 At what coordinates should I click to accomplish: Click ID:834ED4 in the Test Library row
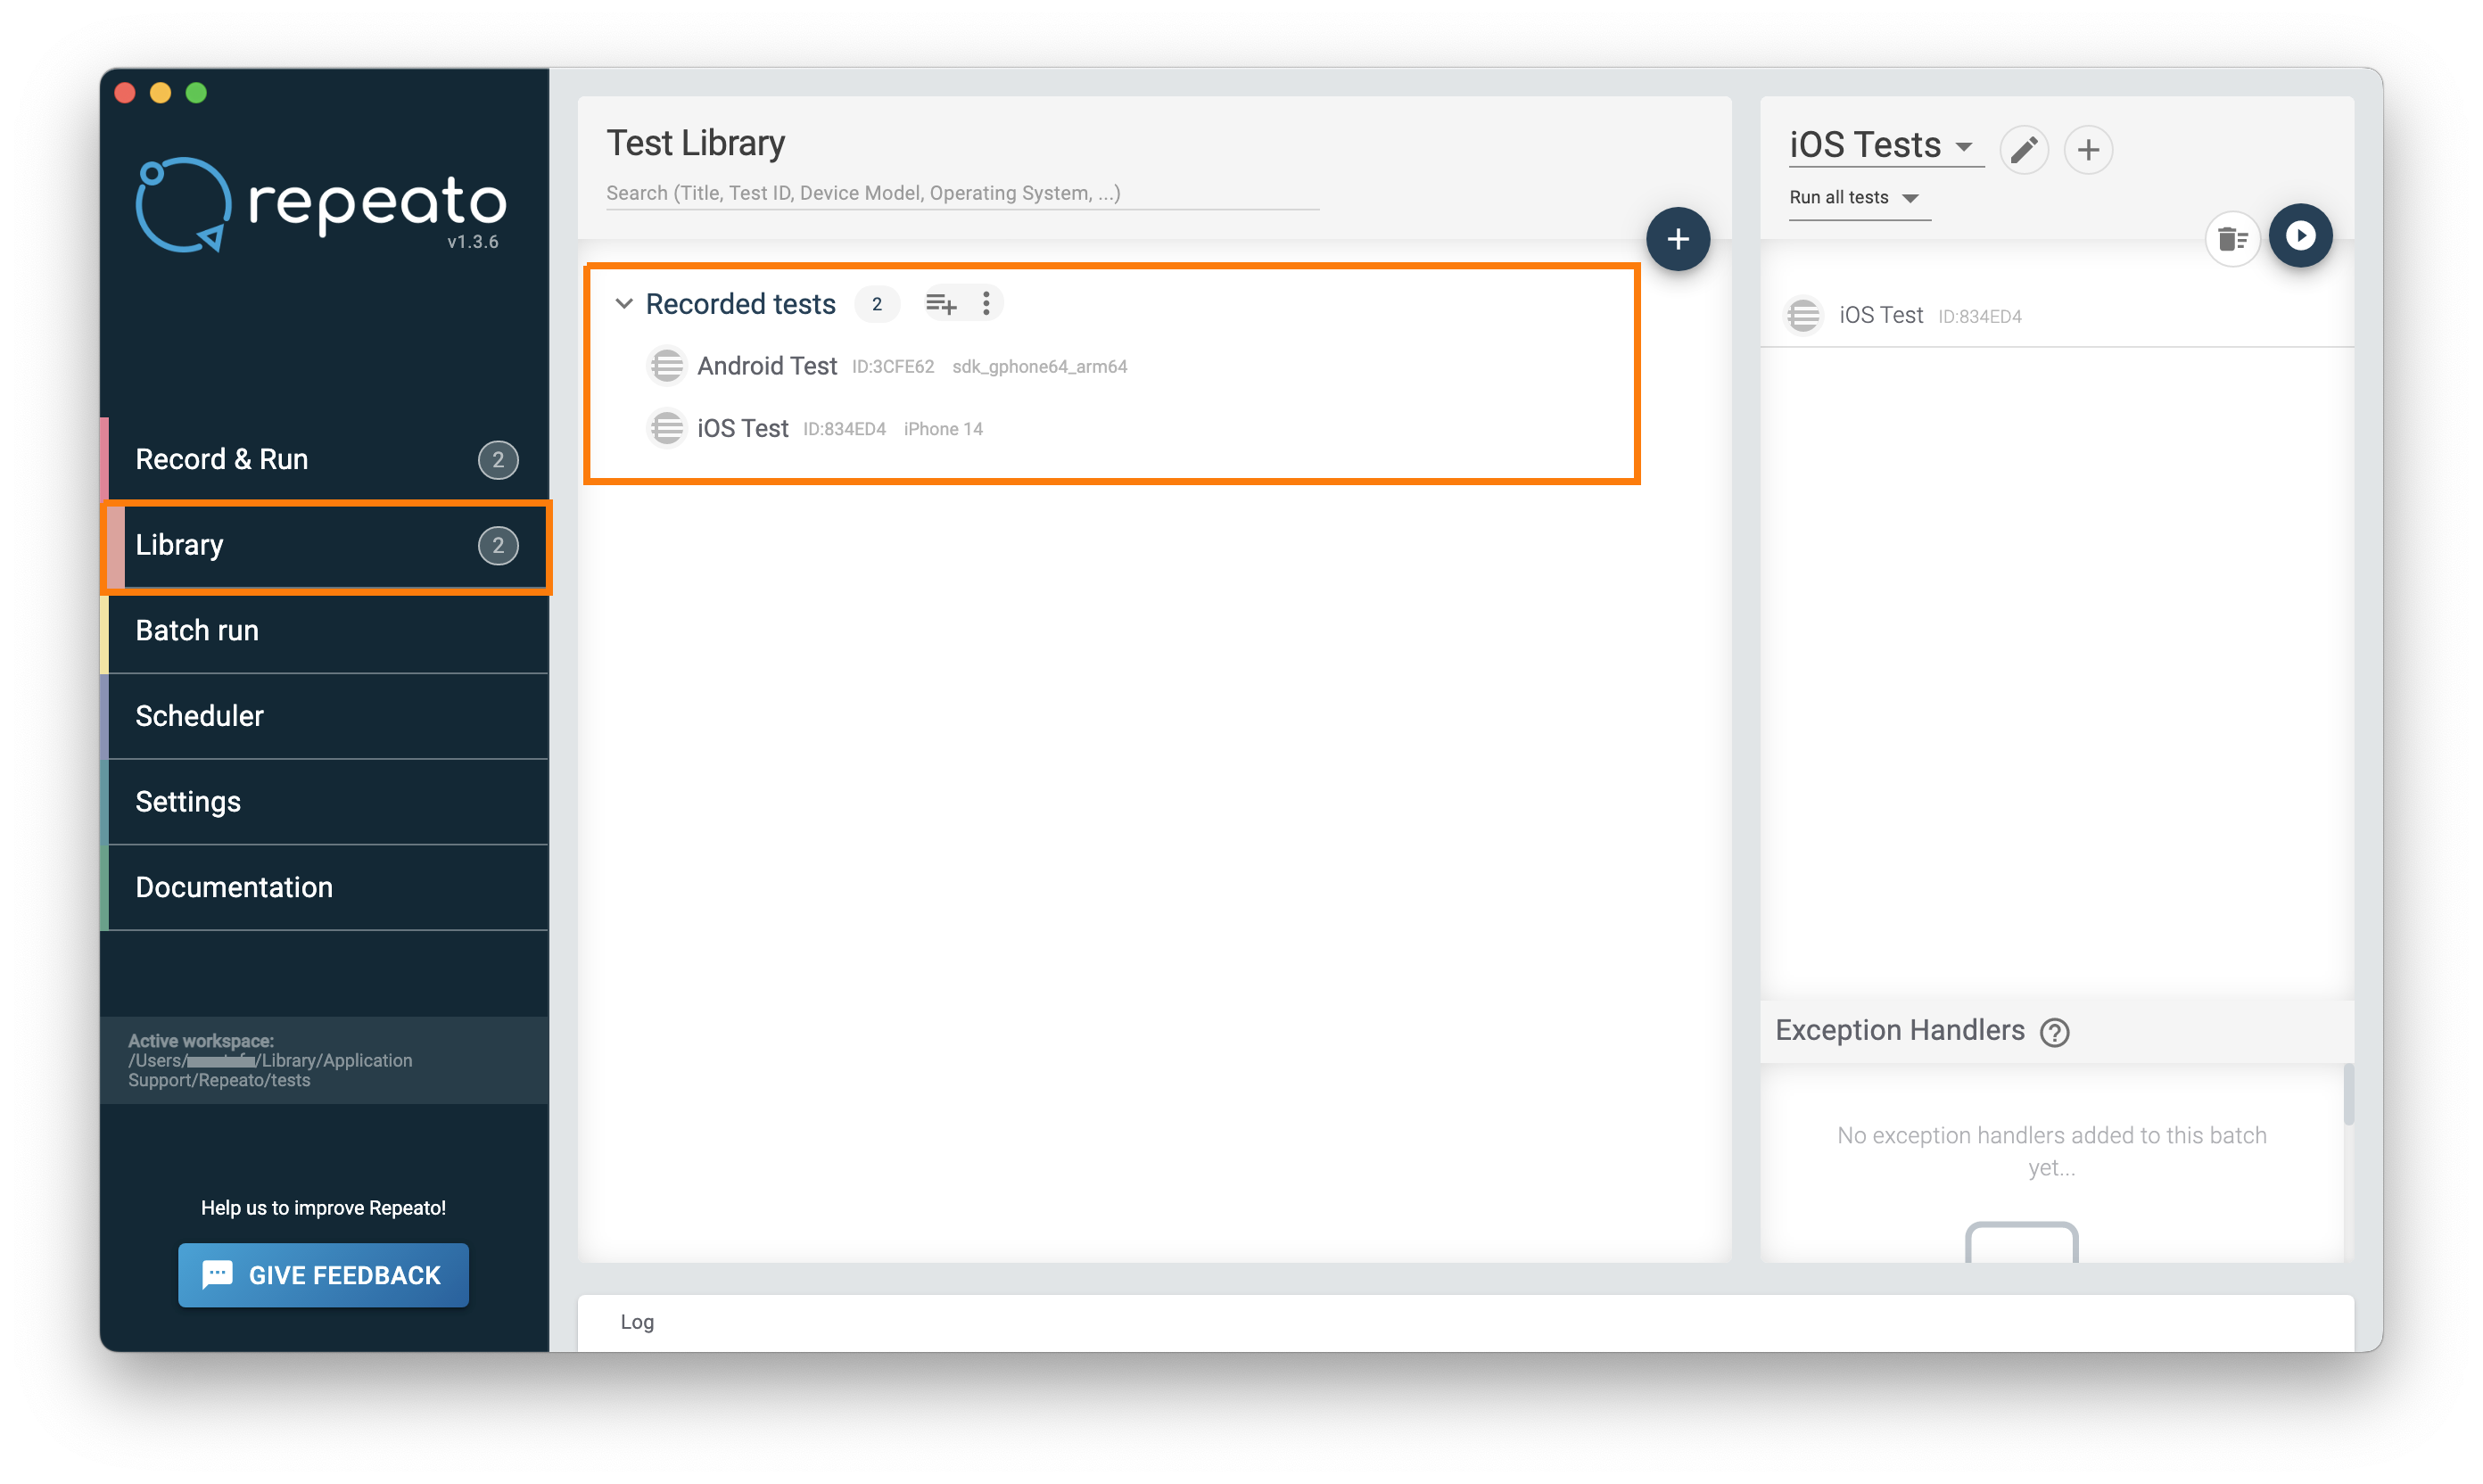tap(844, 429)
